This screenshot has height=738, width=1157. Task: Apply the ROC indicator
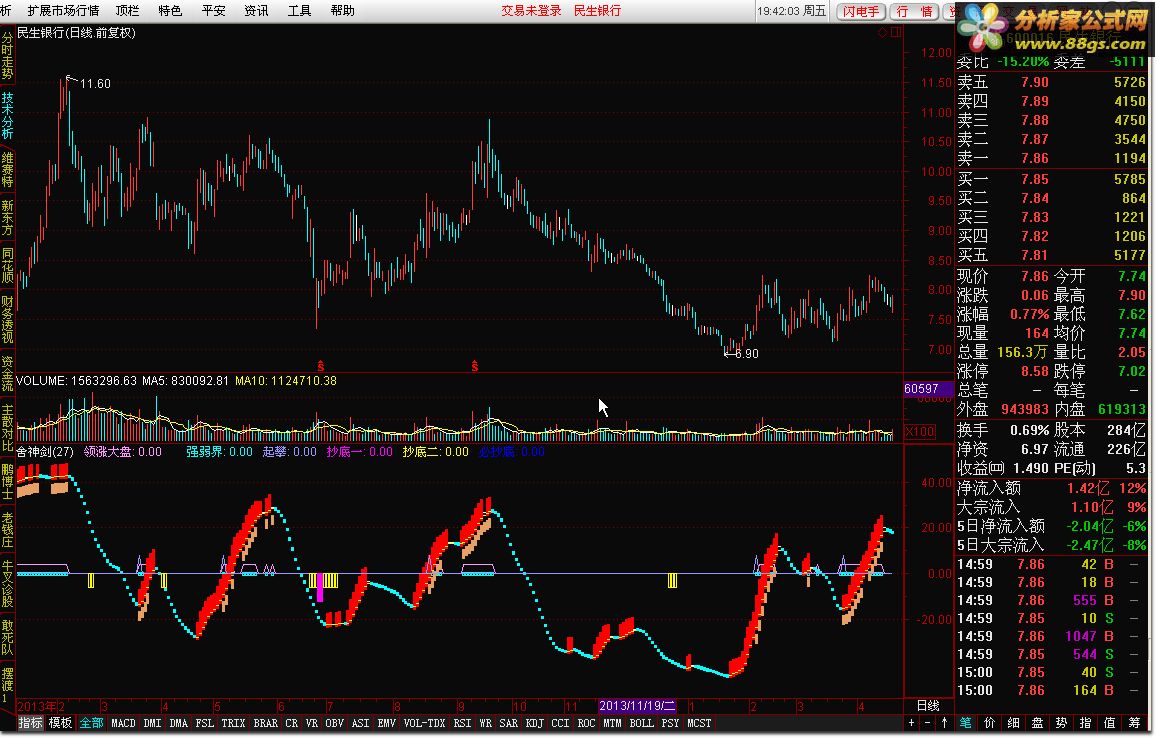pyautogui.click(x=586, y=723)
